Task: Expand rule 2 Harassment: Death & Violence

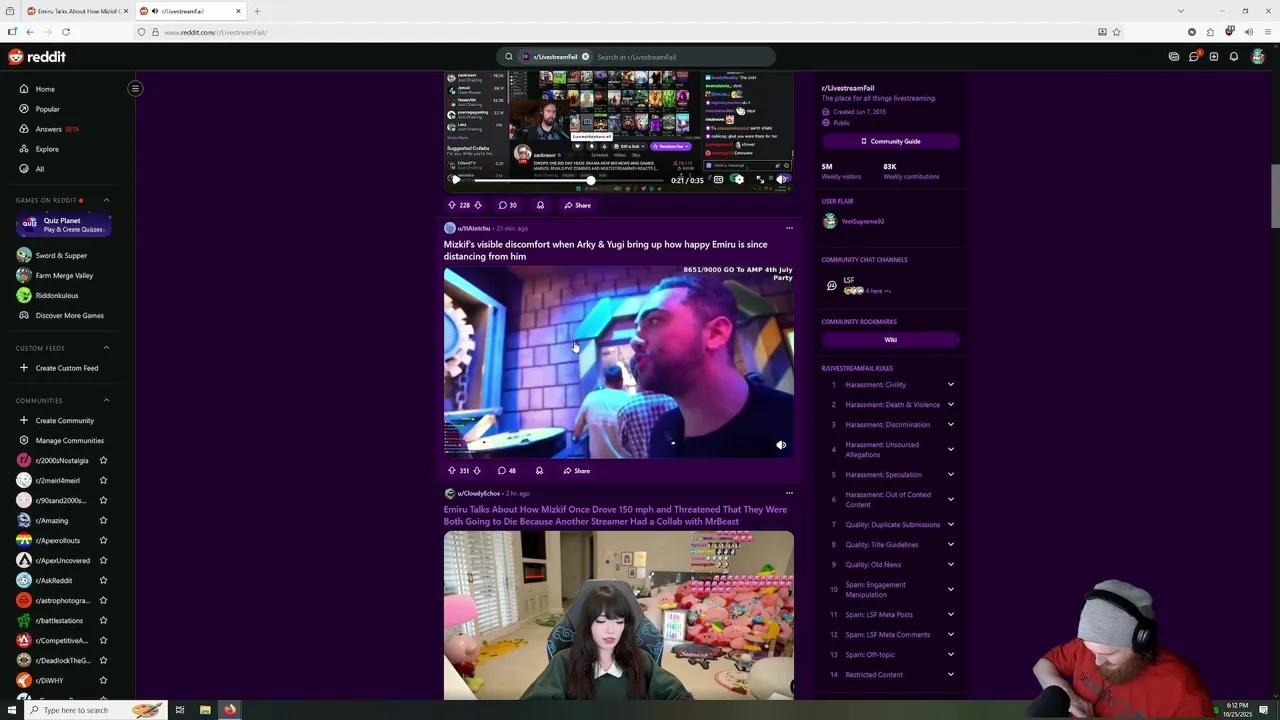Action: click(x=951, y=404)
